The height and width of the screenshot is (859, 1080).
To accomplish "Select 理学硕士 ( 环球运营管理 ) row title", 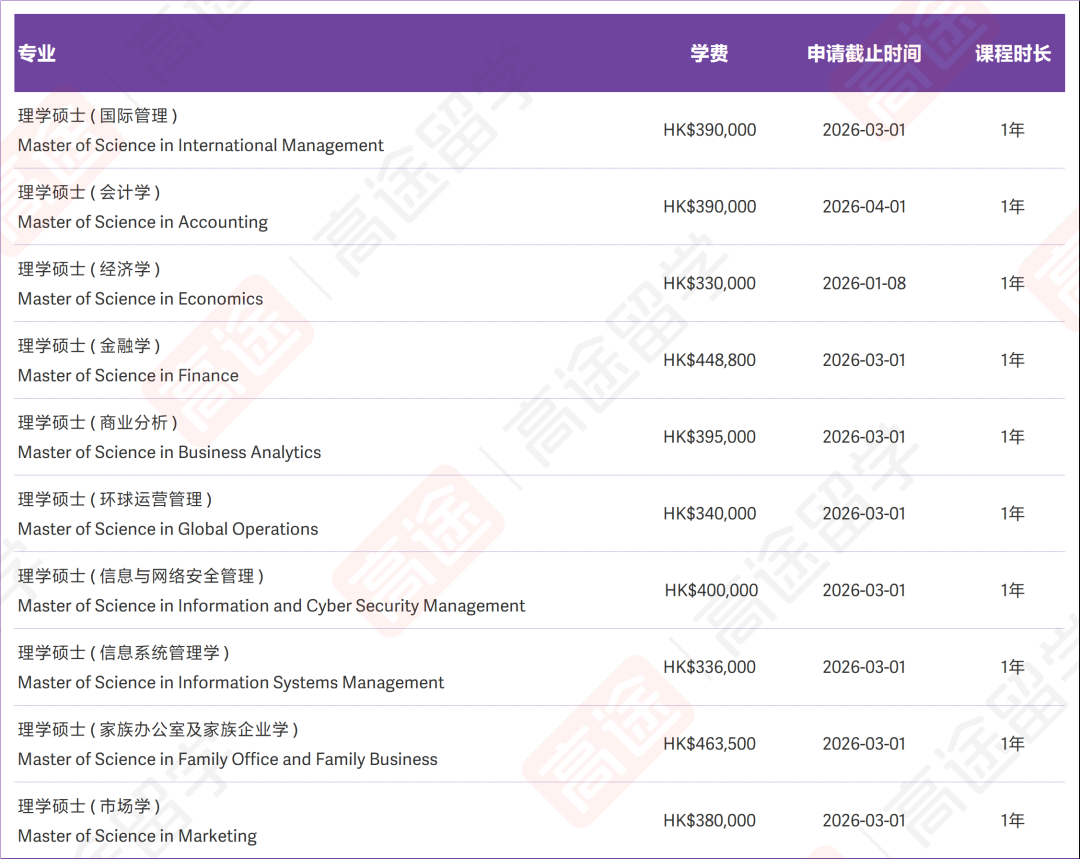I will (x=115, y=499).
